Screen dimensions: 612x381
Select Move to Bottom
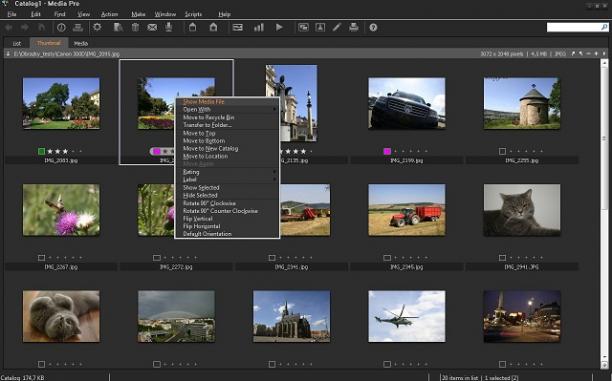point(226,141)
